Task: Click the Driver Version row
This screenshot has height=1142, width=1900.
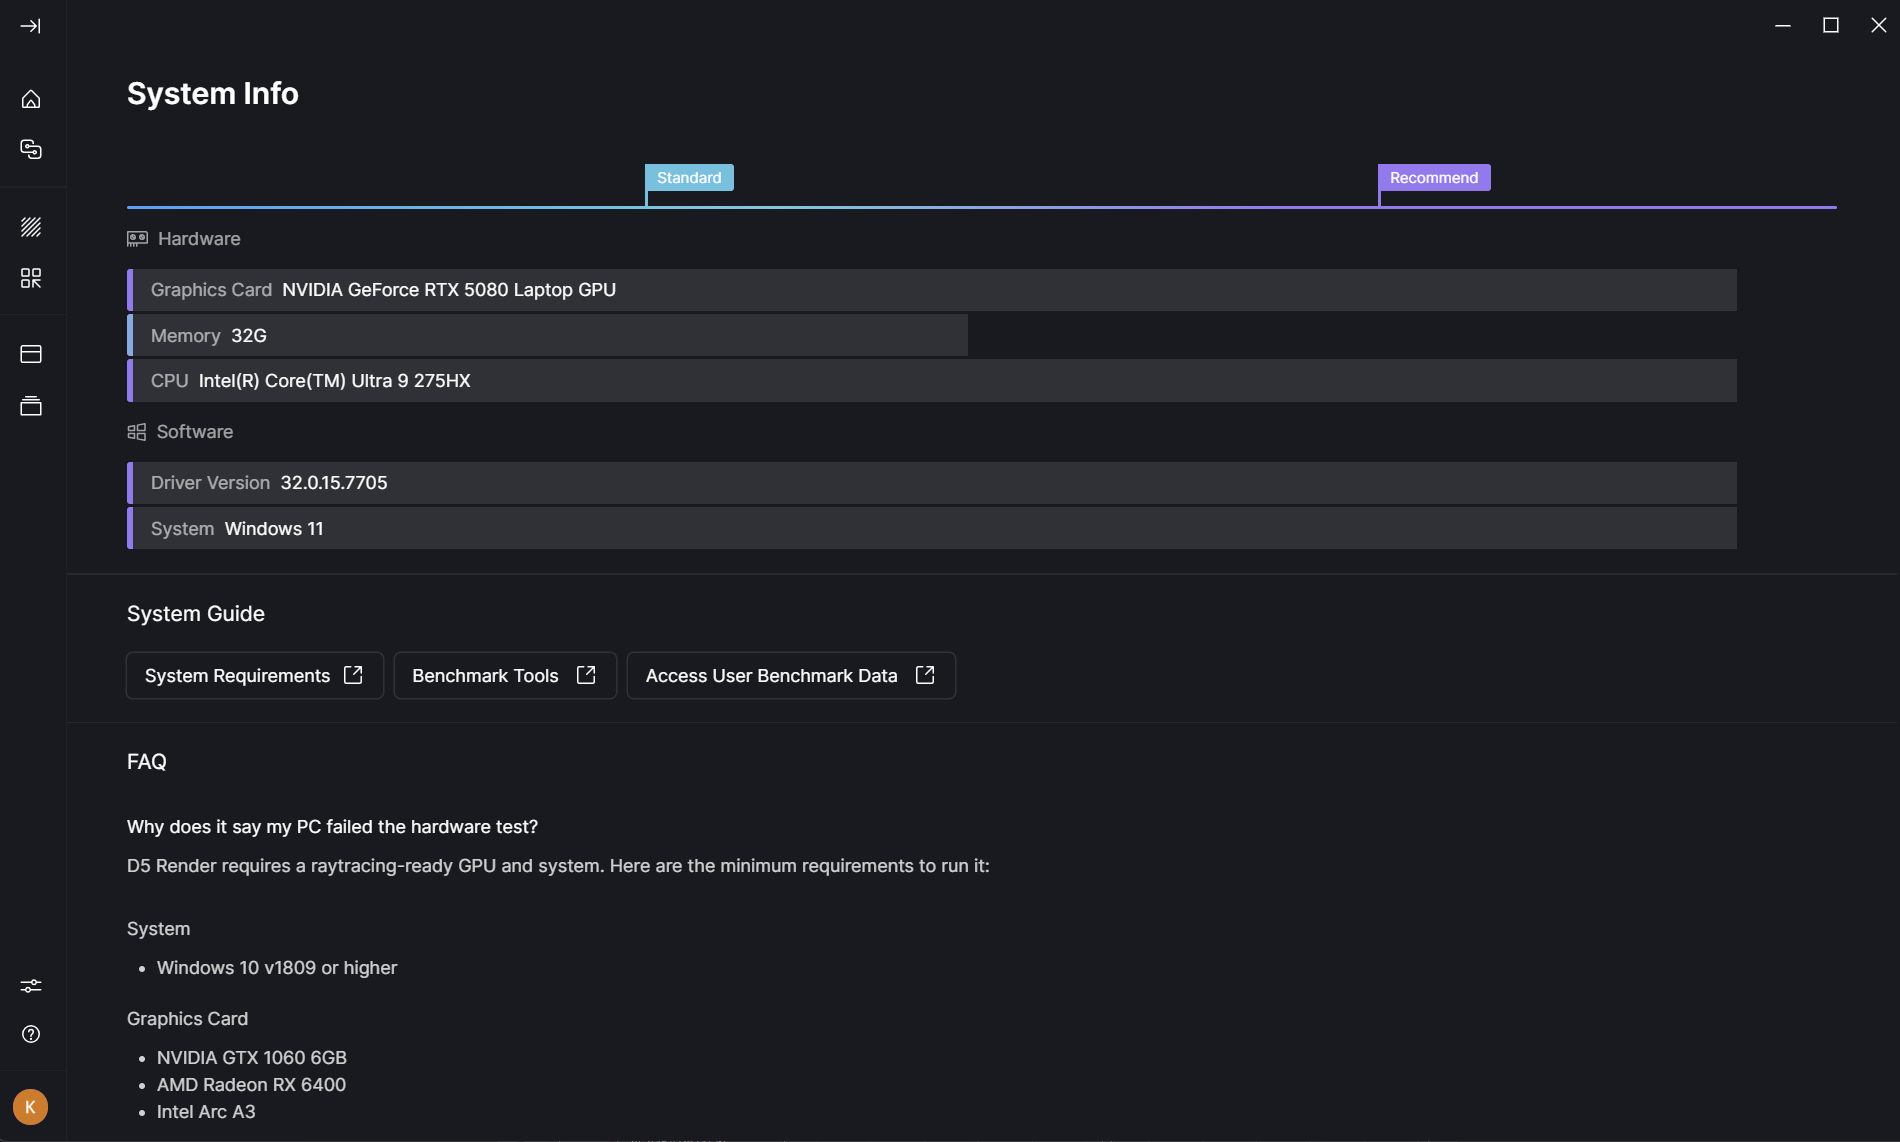Action: [x=932, y=483]
